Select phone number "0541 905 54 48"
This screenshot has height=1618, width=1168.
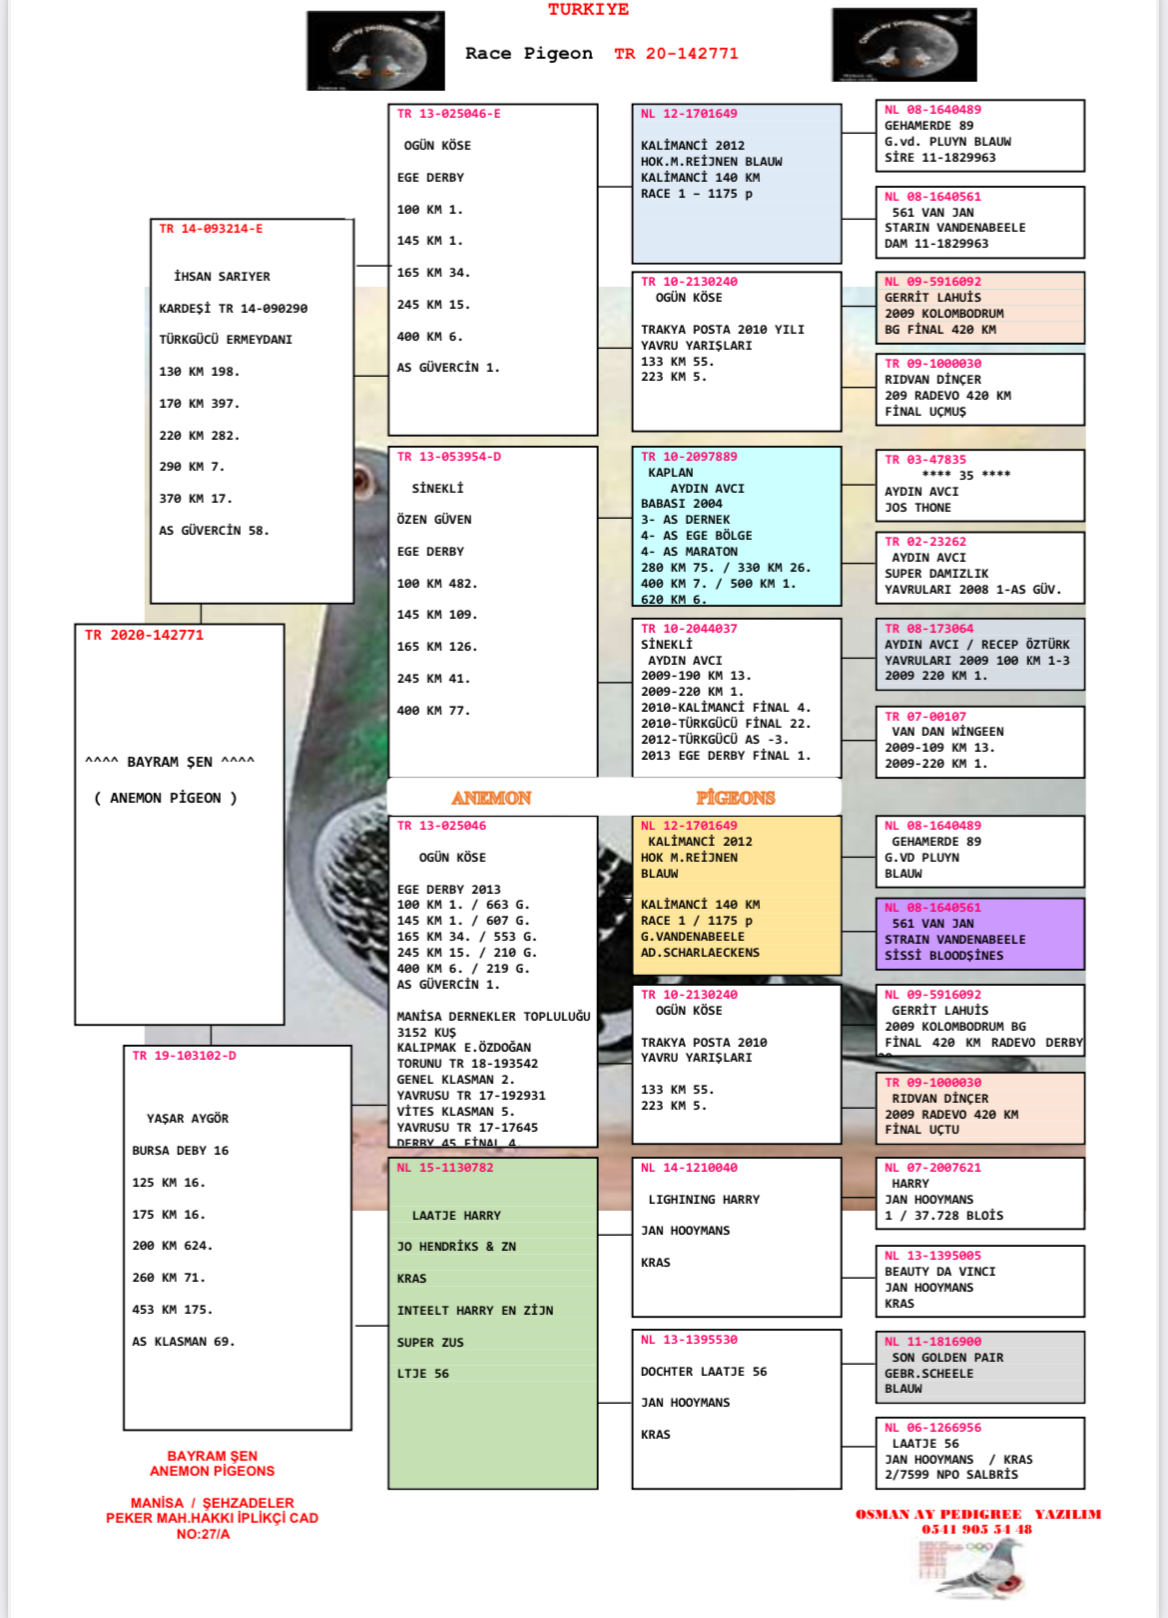(977, 1529)
